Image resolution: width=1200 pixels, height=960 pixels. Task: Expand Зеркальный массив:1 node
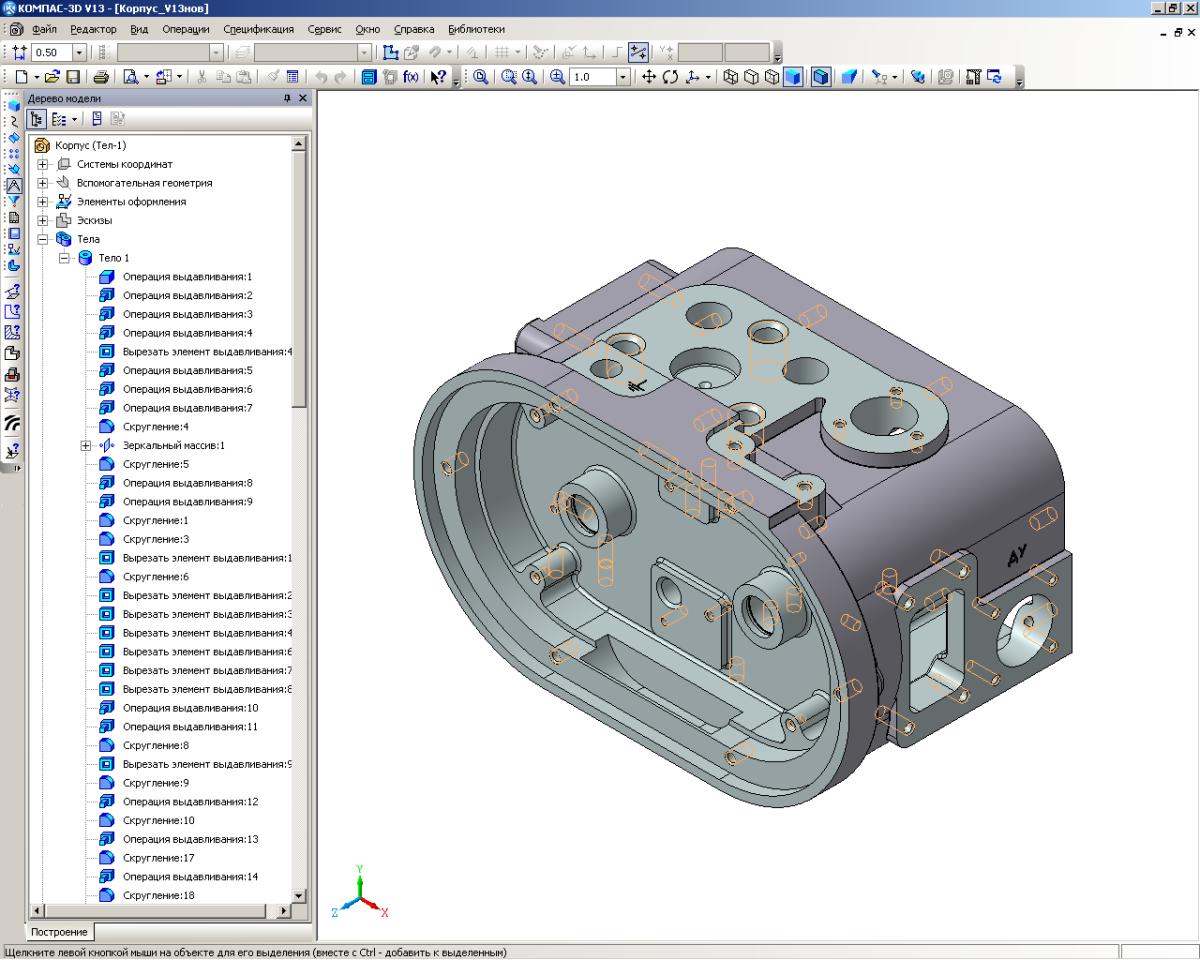87,445
